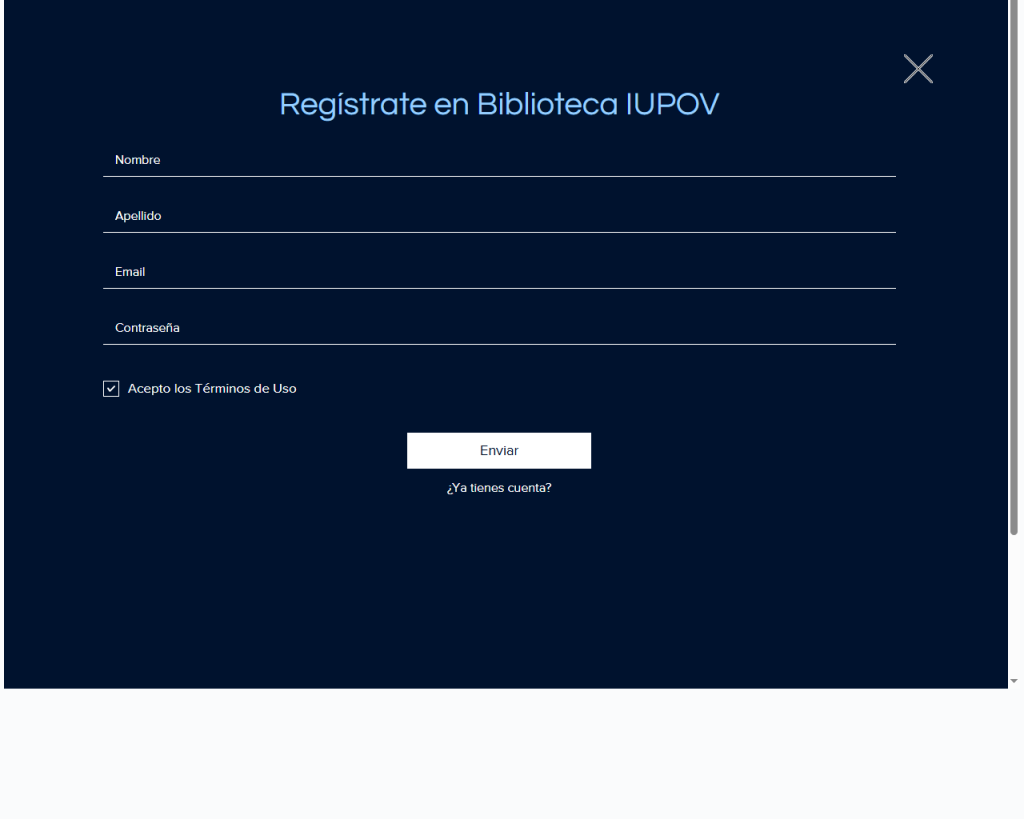This screenshot has height=819, width=1024.
Task: Click the 'Email' placeholder label
Action: [130, 272]
